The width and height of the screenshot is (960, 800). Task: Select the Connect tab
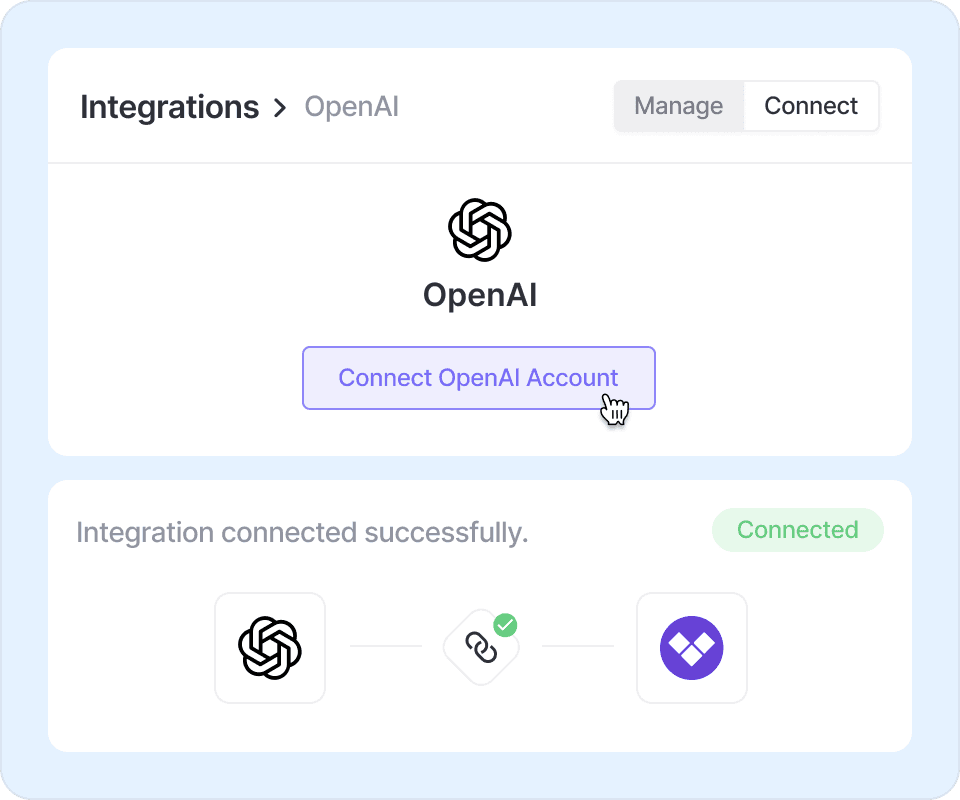coord(811,106)
